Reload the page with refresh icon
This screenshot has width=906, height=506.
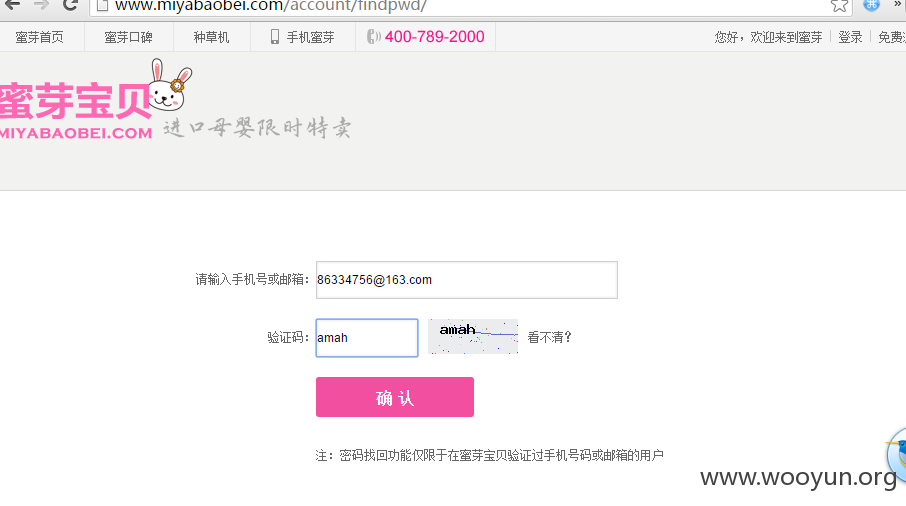click(70, 5)
